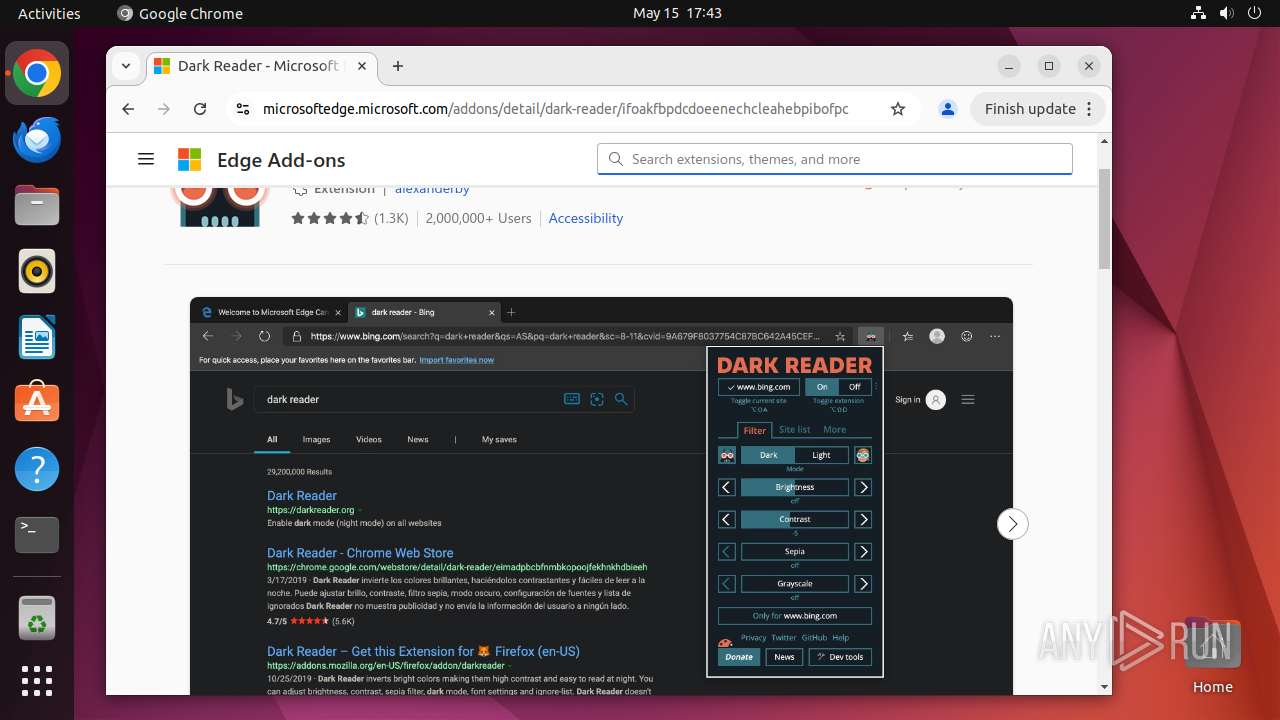Click the search magnifier icon
This screenshot has width=1280, height=720.
[615, 159]
